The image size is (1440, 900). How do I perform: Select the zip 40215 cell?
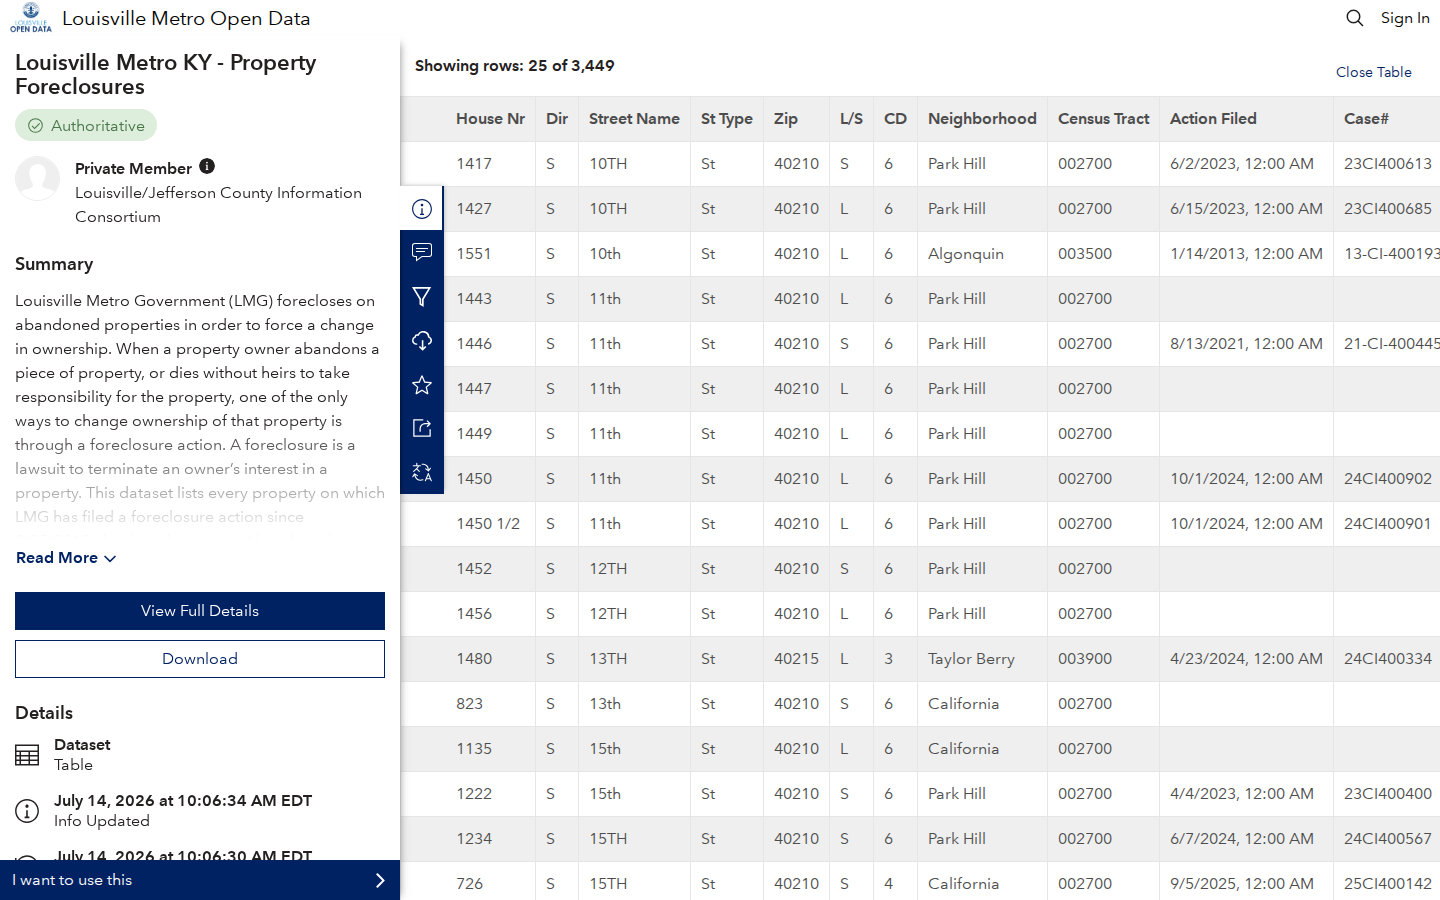pos(796,659)
